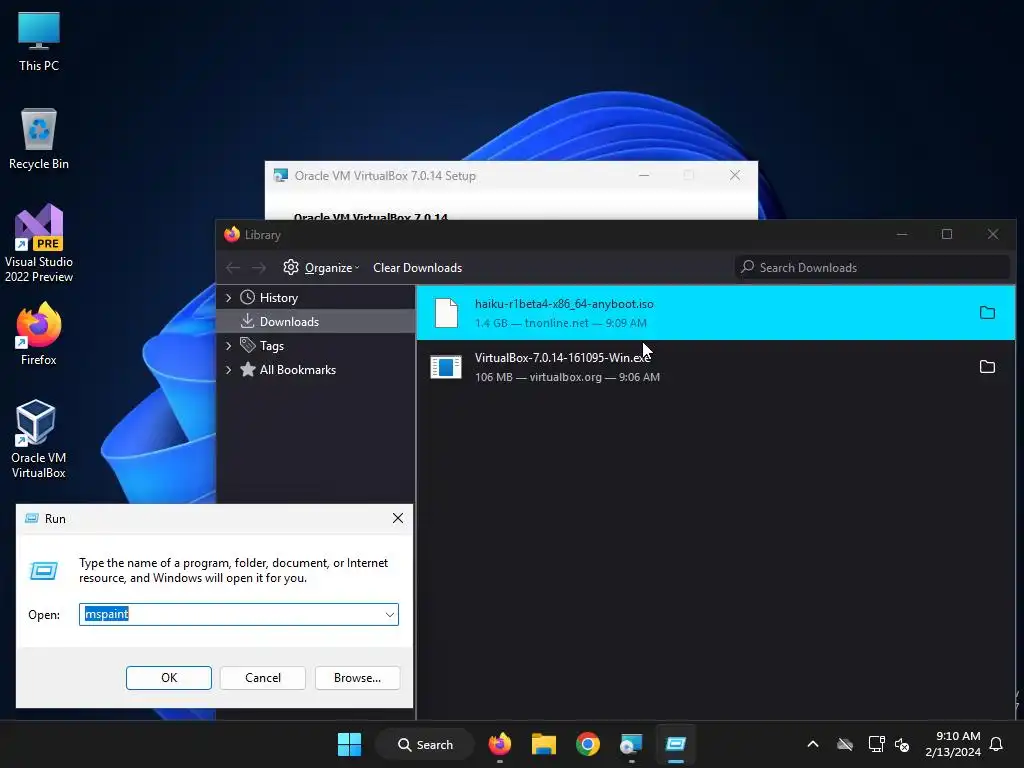
Task: Open File Explorer from the taskbar
Action: [x=543, y=744]
